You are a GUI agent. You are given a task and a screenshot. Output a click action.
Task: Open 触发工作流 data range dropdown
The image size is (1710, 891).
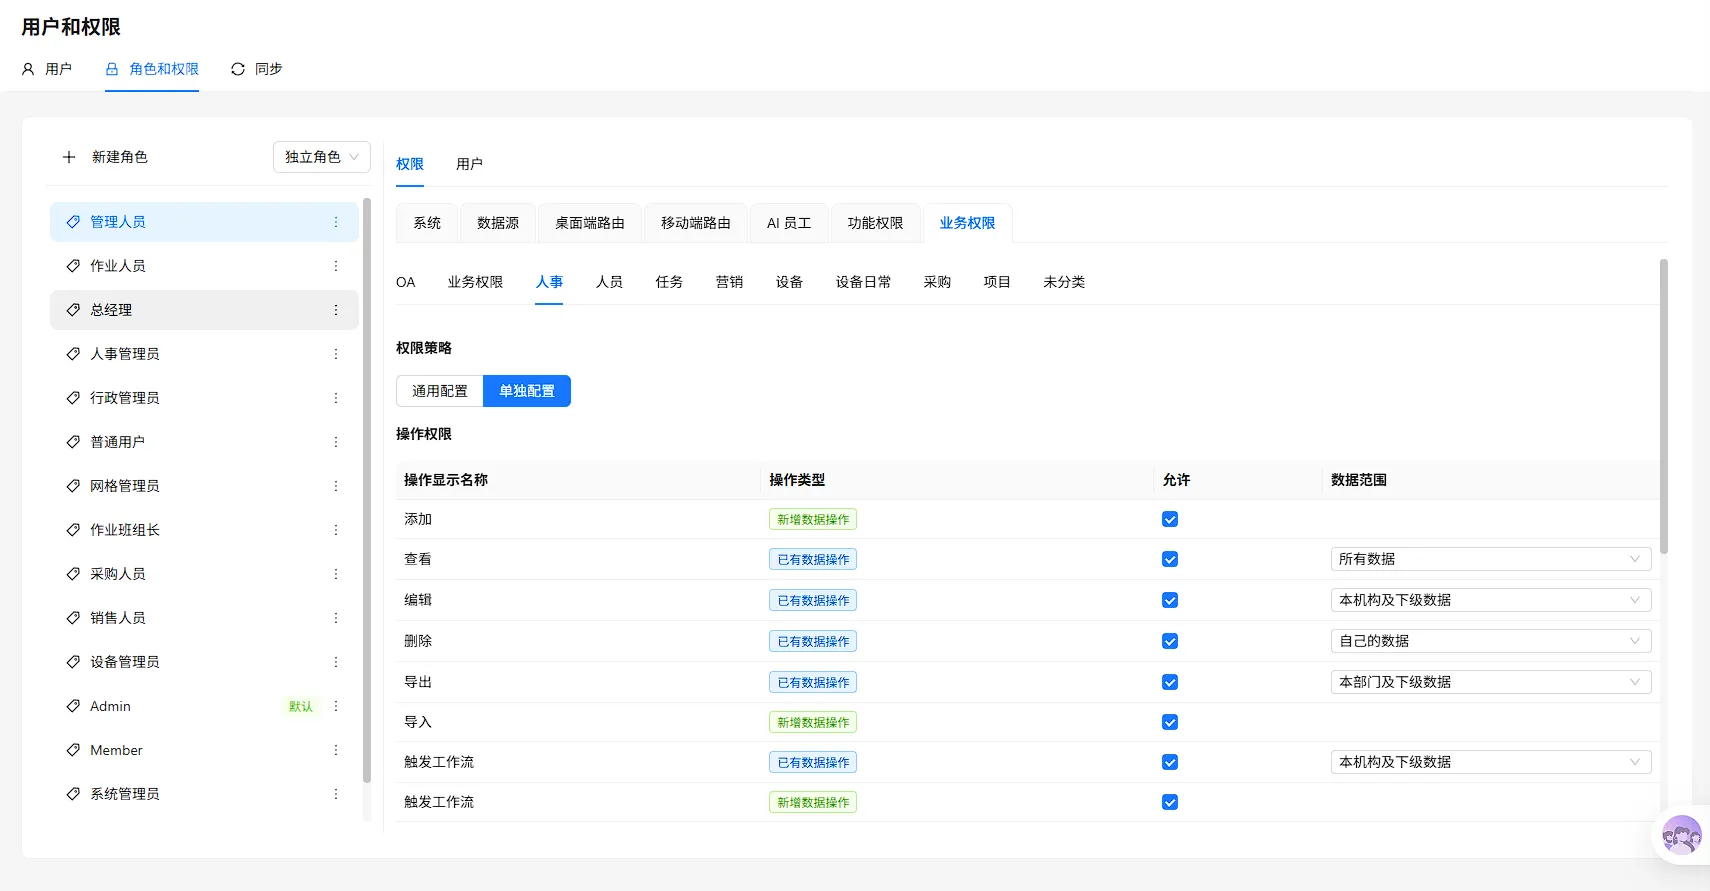point(1491,762)
